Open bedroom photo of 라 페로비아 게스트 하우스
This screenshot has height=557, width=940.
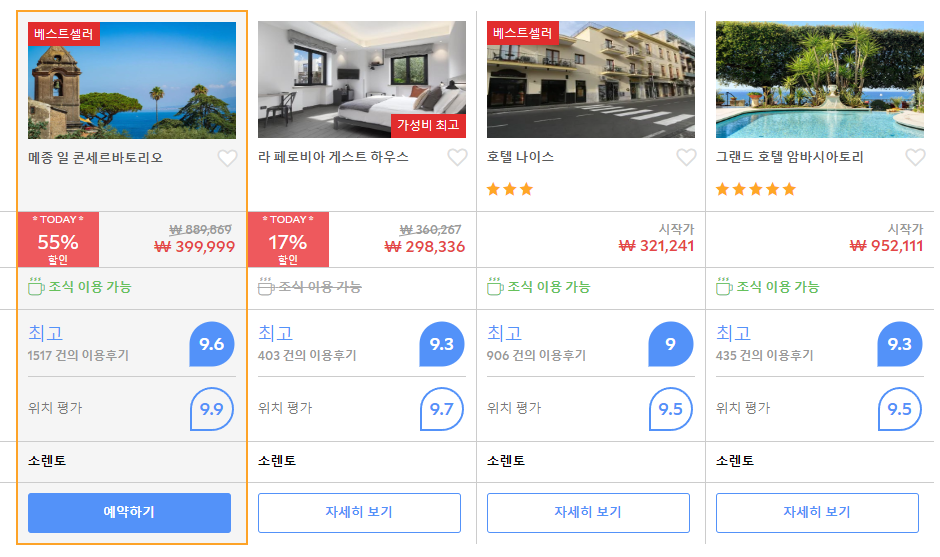tap(362, 80)
